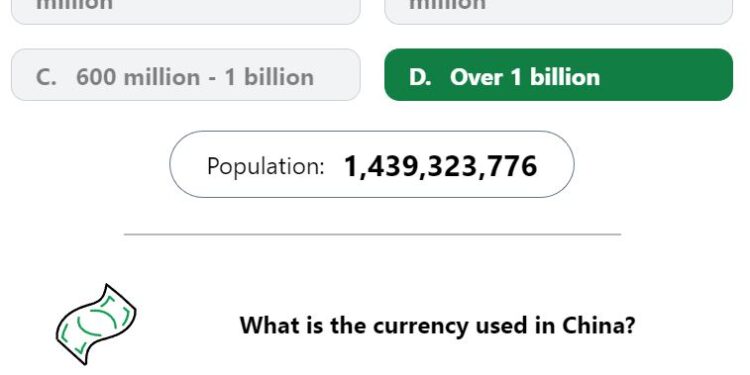This screenshot has width=750, height=375.
Task: Click the population number 1,439,323,776
Action: (441, 166)
